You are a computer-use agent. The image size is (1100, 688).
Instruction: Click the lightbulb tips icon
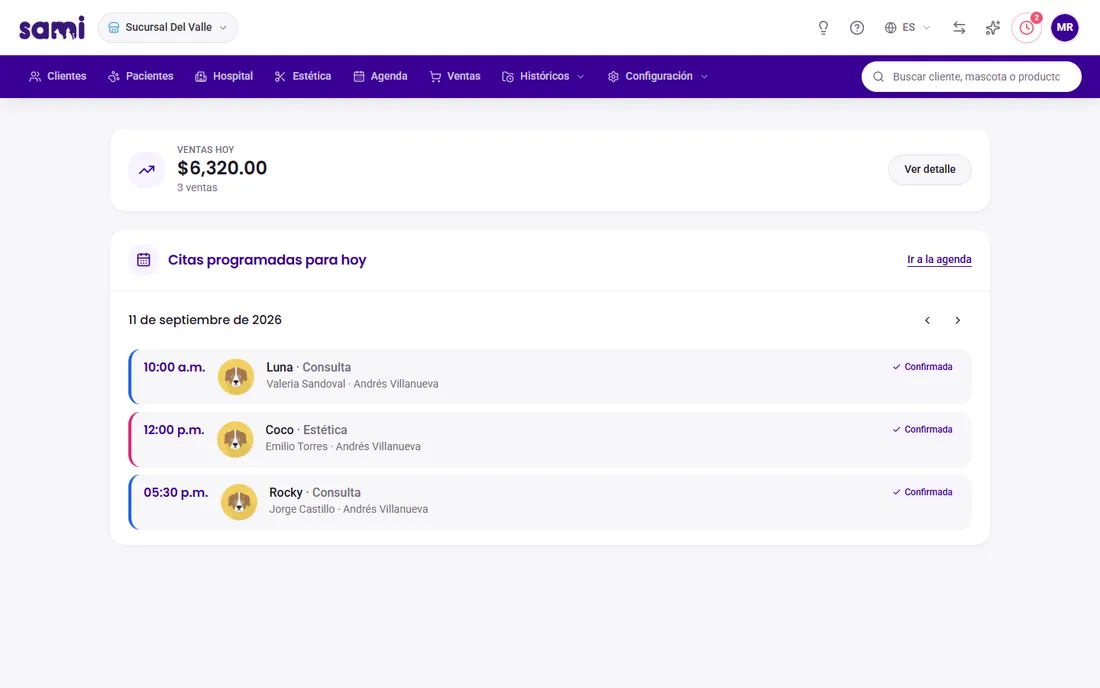click(x=823, y=27)
